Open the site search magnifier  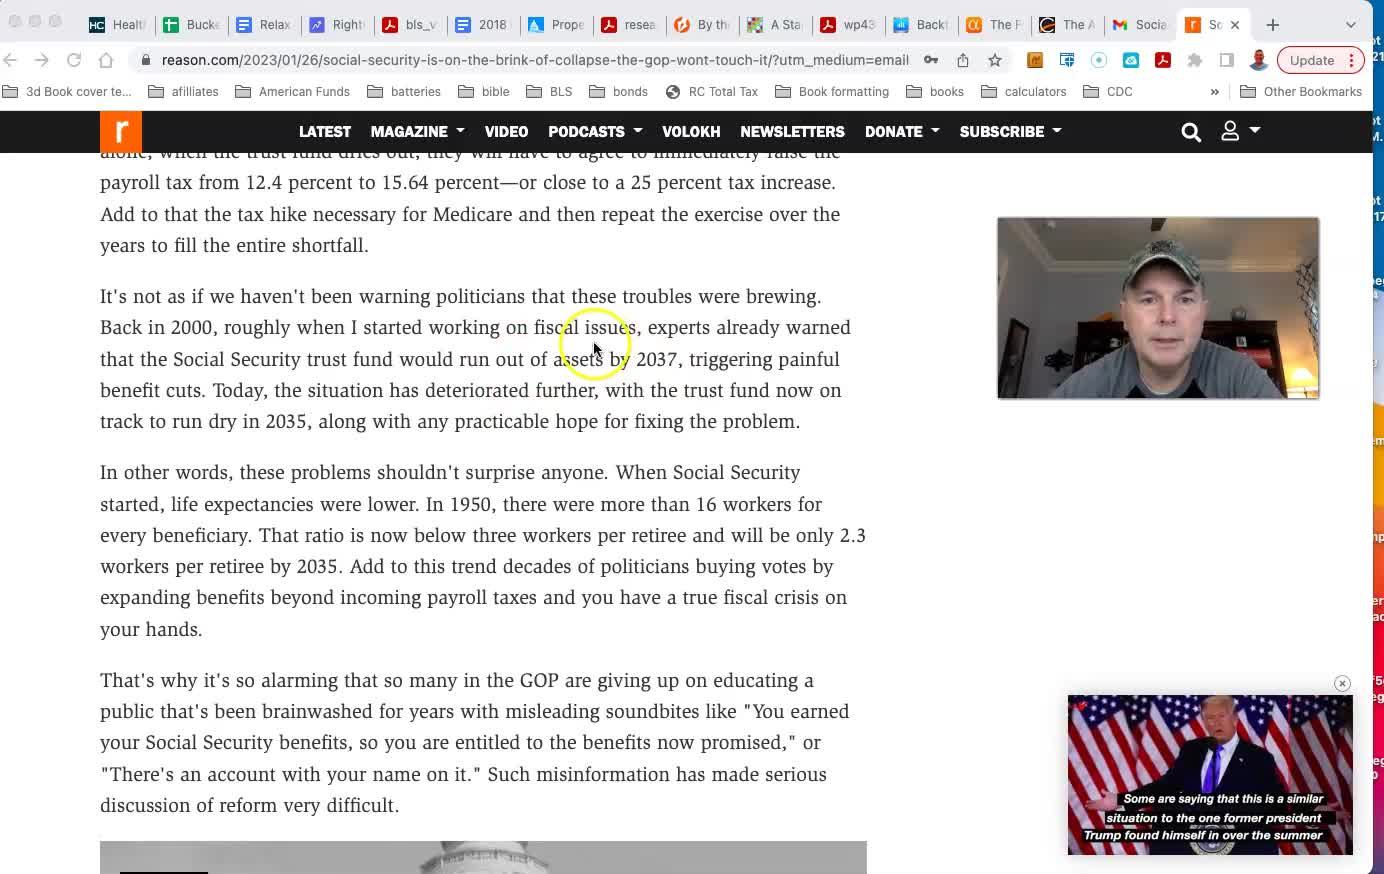(x=1191, y=132)
